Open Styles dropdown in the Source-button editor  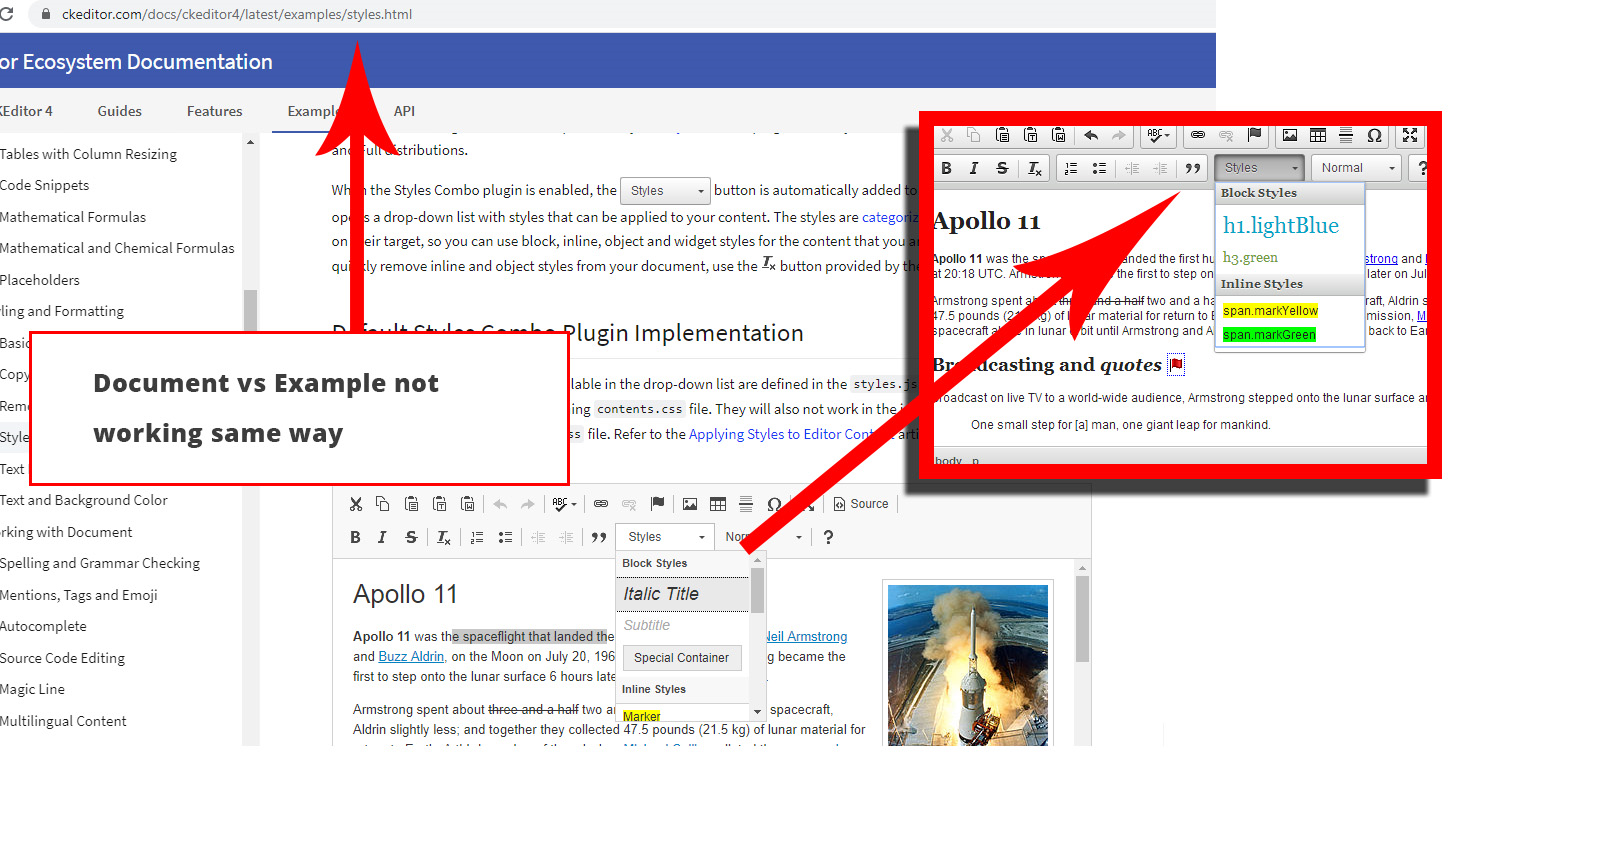(665, 537)
